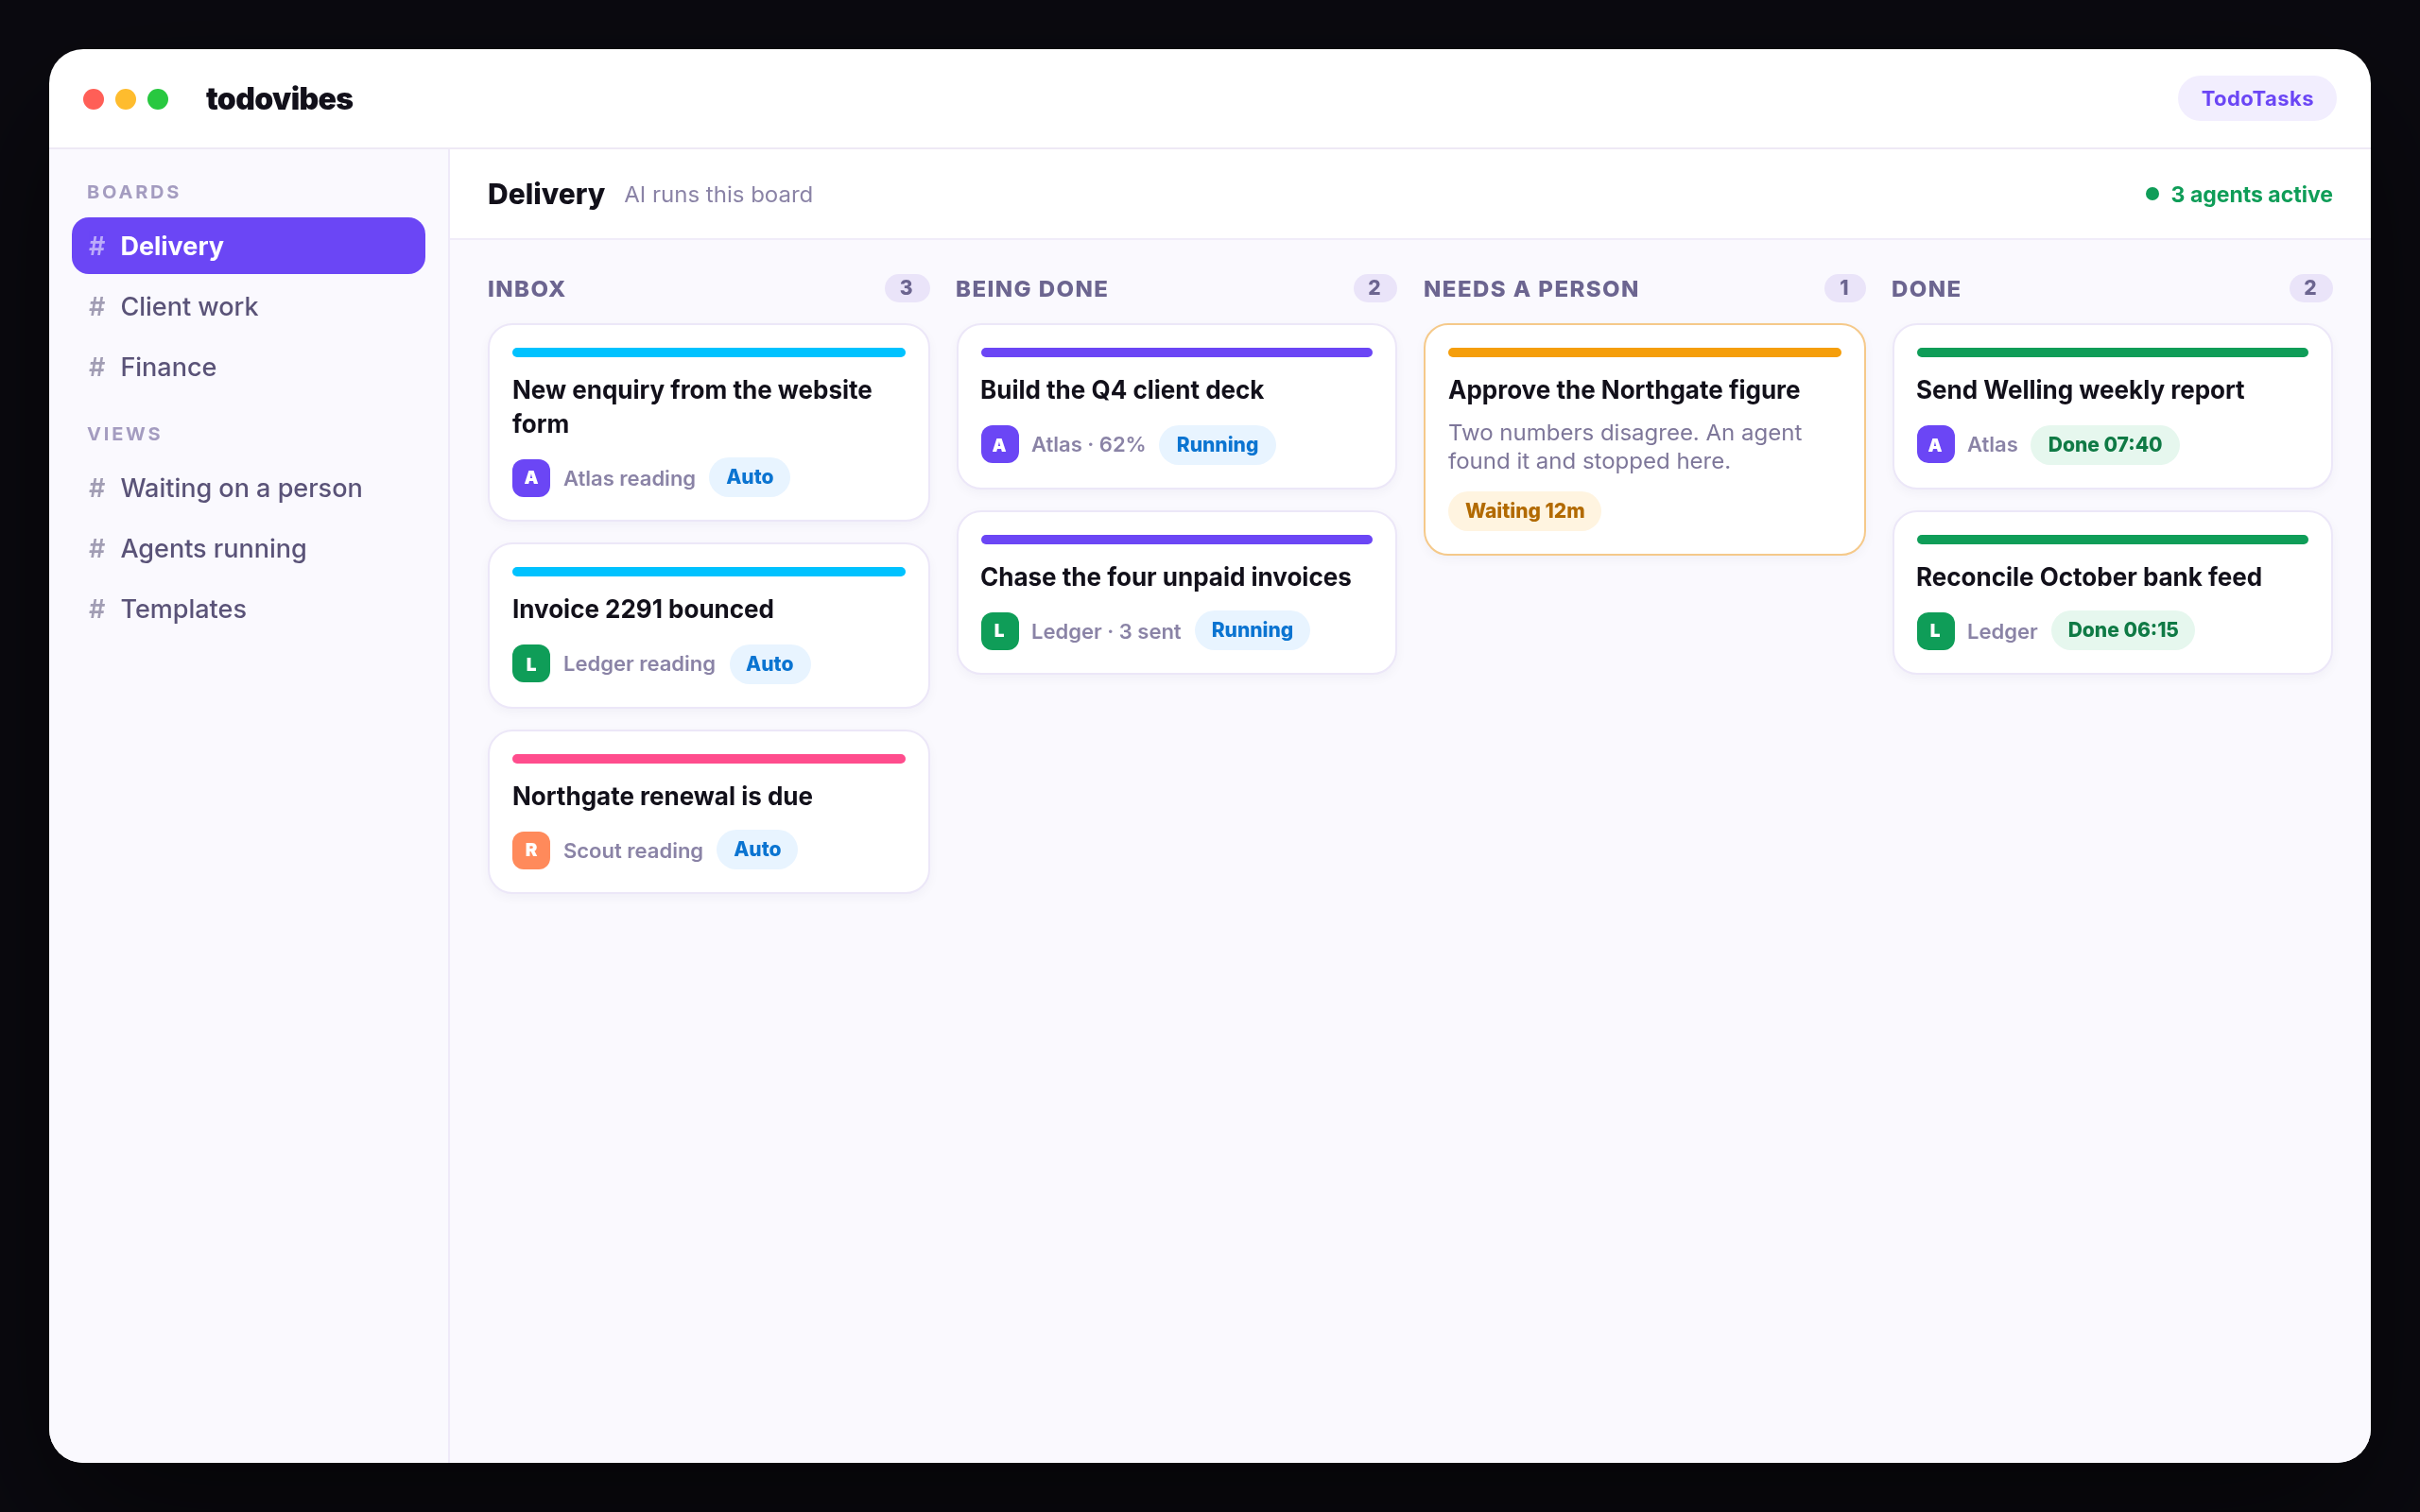Click the hash icon beside Waiting on a person

coord(97,488)
